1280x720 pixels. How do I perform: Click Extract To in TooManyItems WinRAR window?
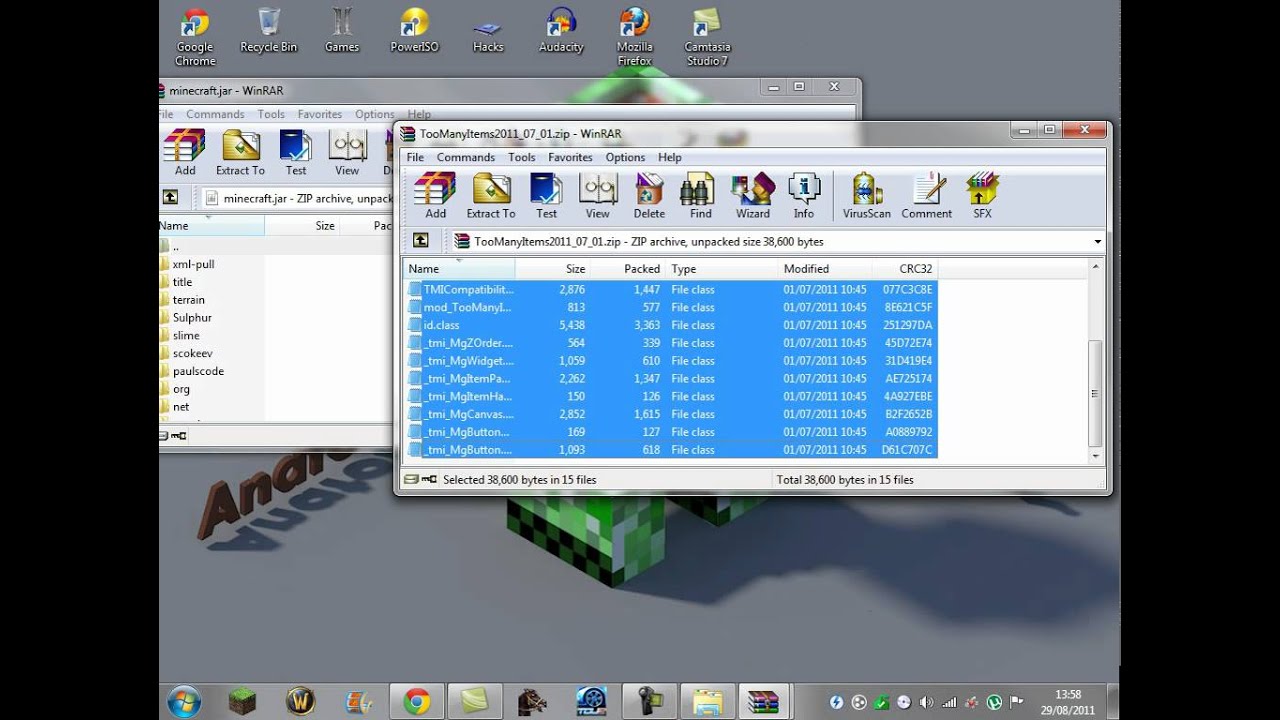tap(491, 195)
